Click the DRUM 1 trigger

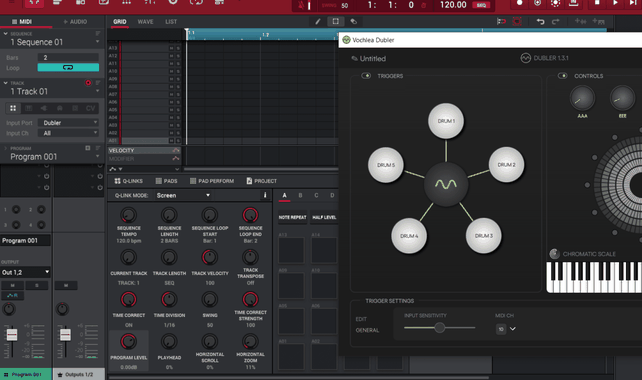pyautogui.click(x=446, y=121)
